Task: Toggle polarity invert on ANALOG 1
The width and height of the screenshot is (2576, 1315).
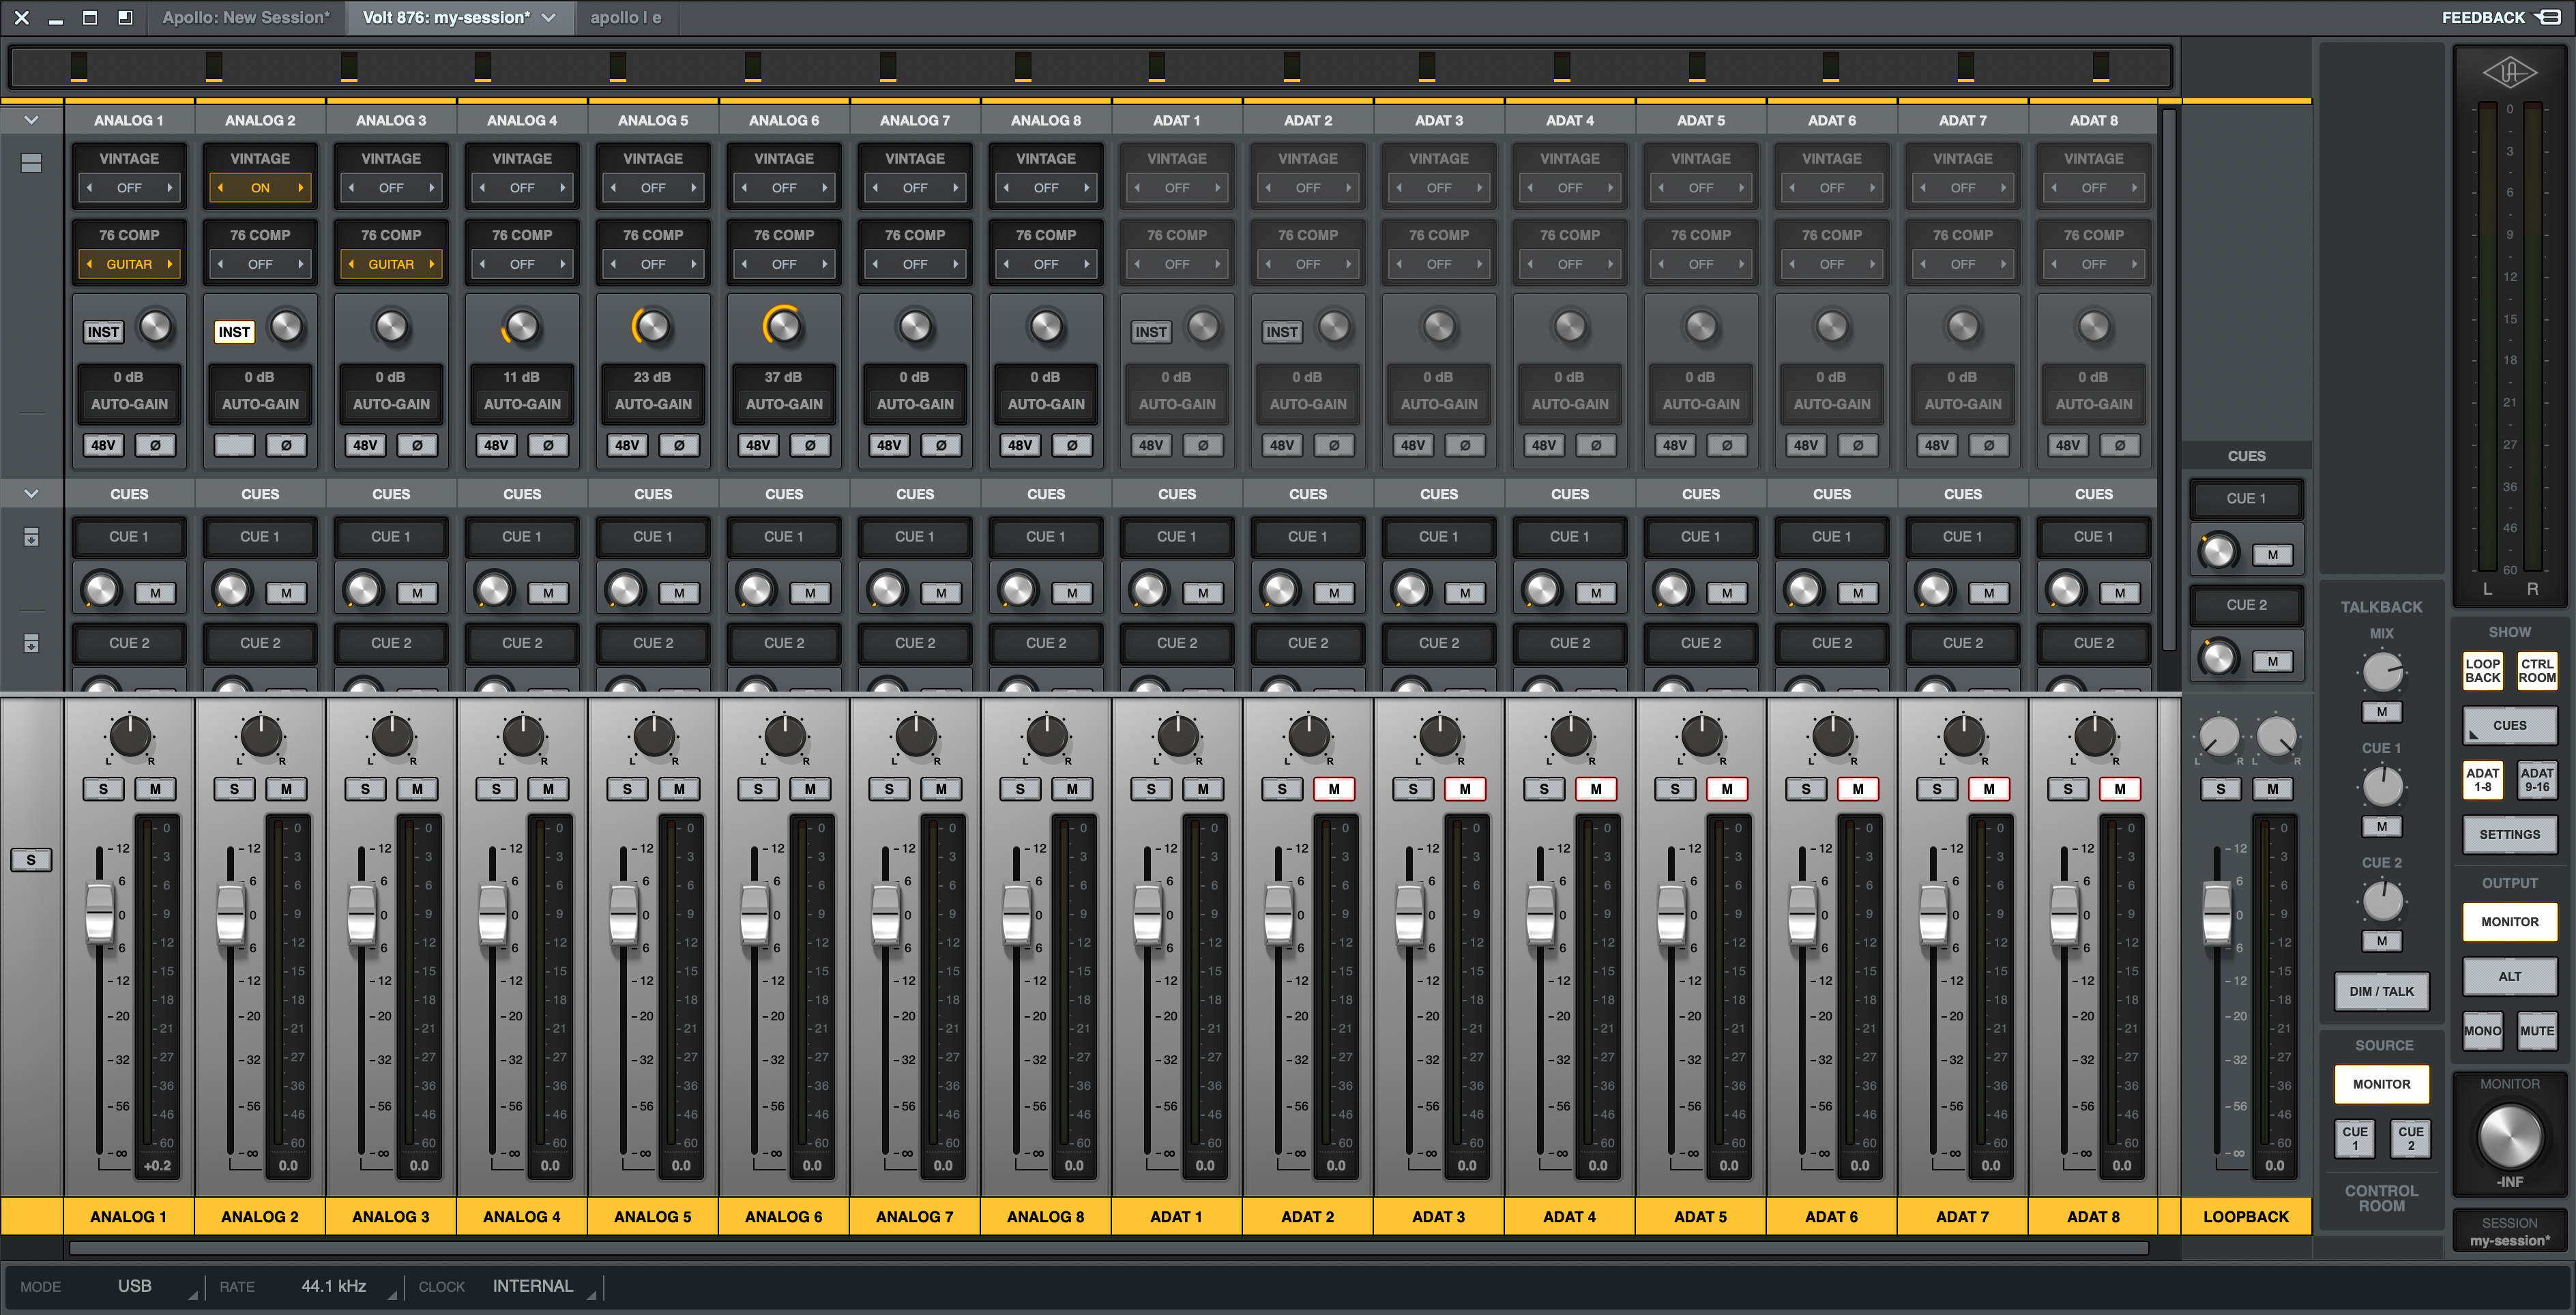Action: [155, 445]
